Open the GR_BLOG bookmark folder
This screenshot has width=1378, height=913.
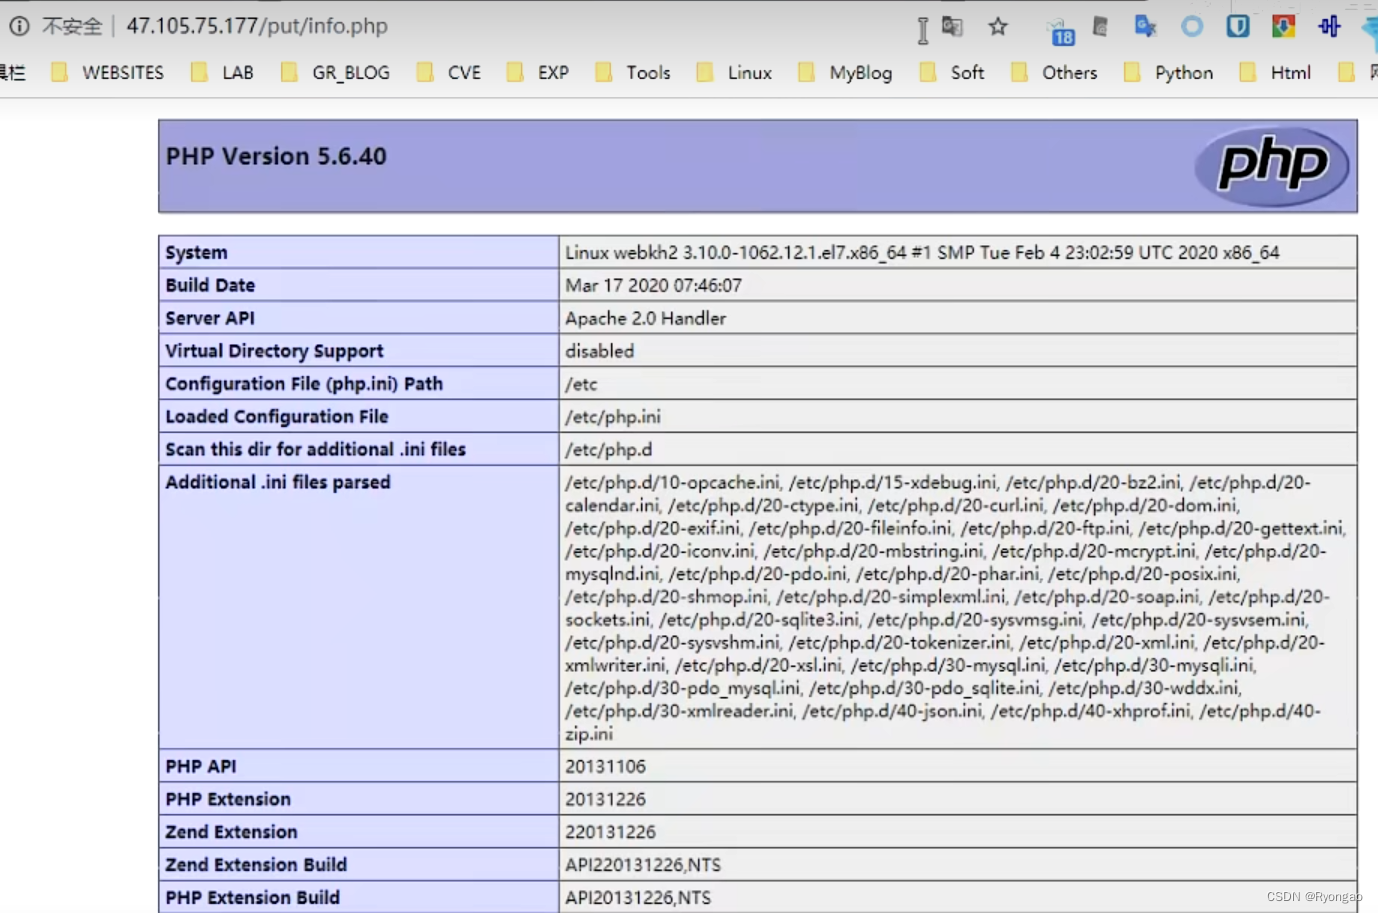[336, 72]
